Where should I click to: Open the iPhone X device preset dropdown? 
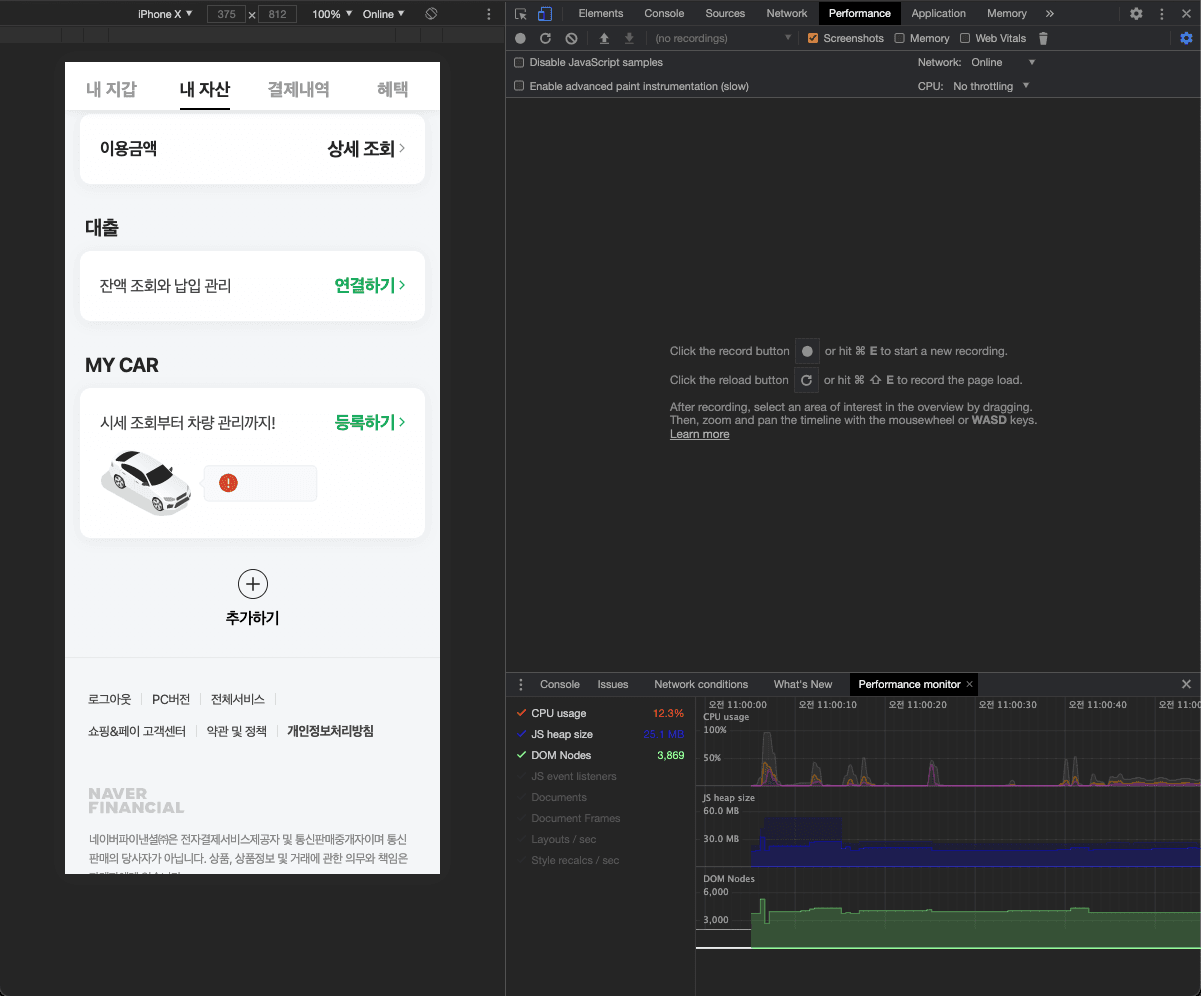pyautogui.click(x=164, y=13)
